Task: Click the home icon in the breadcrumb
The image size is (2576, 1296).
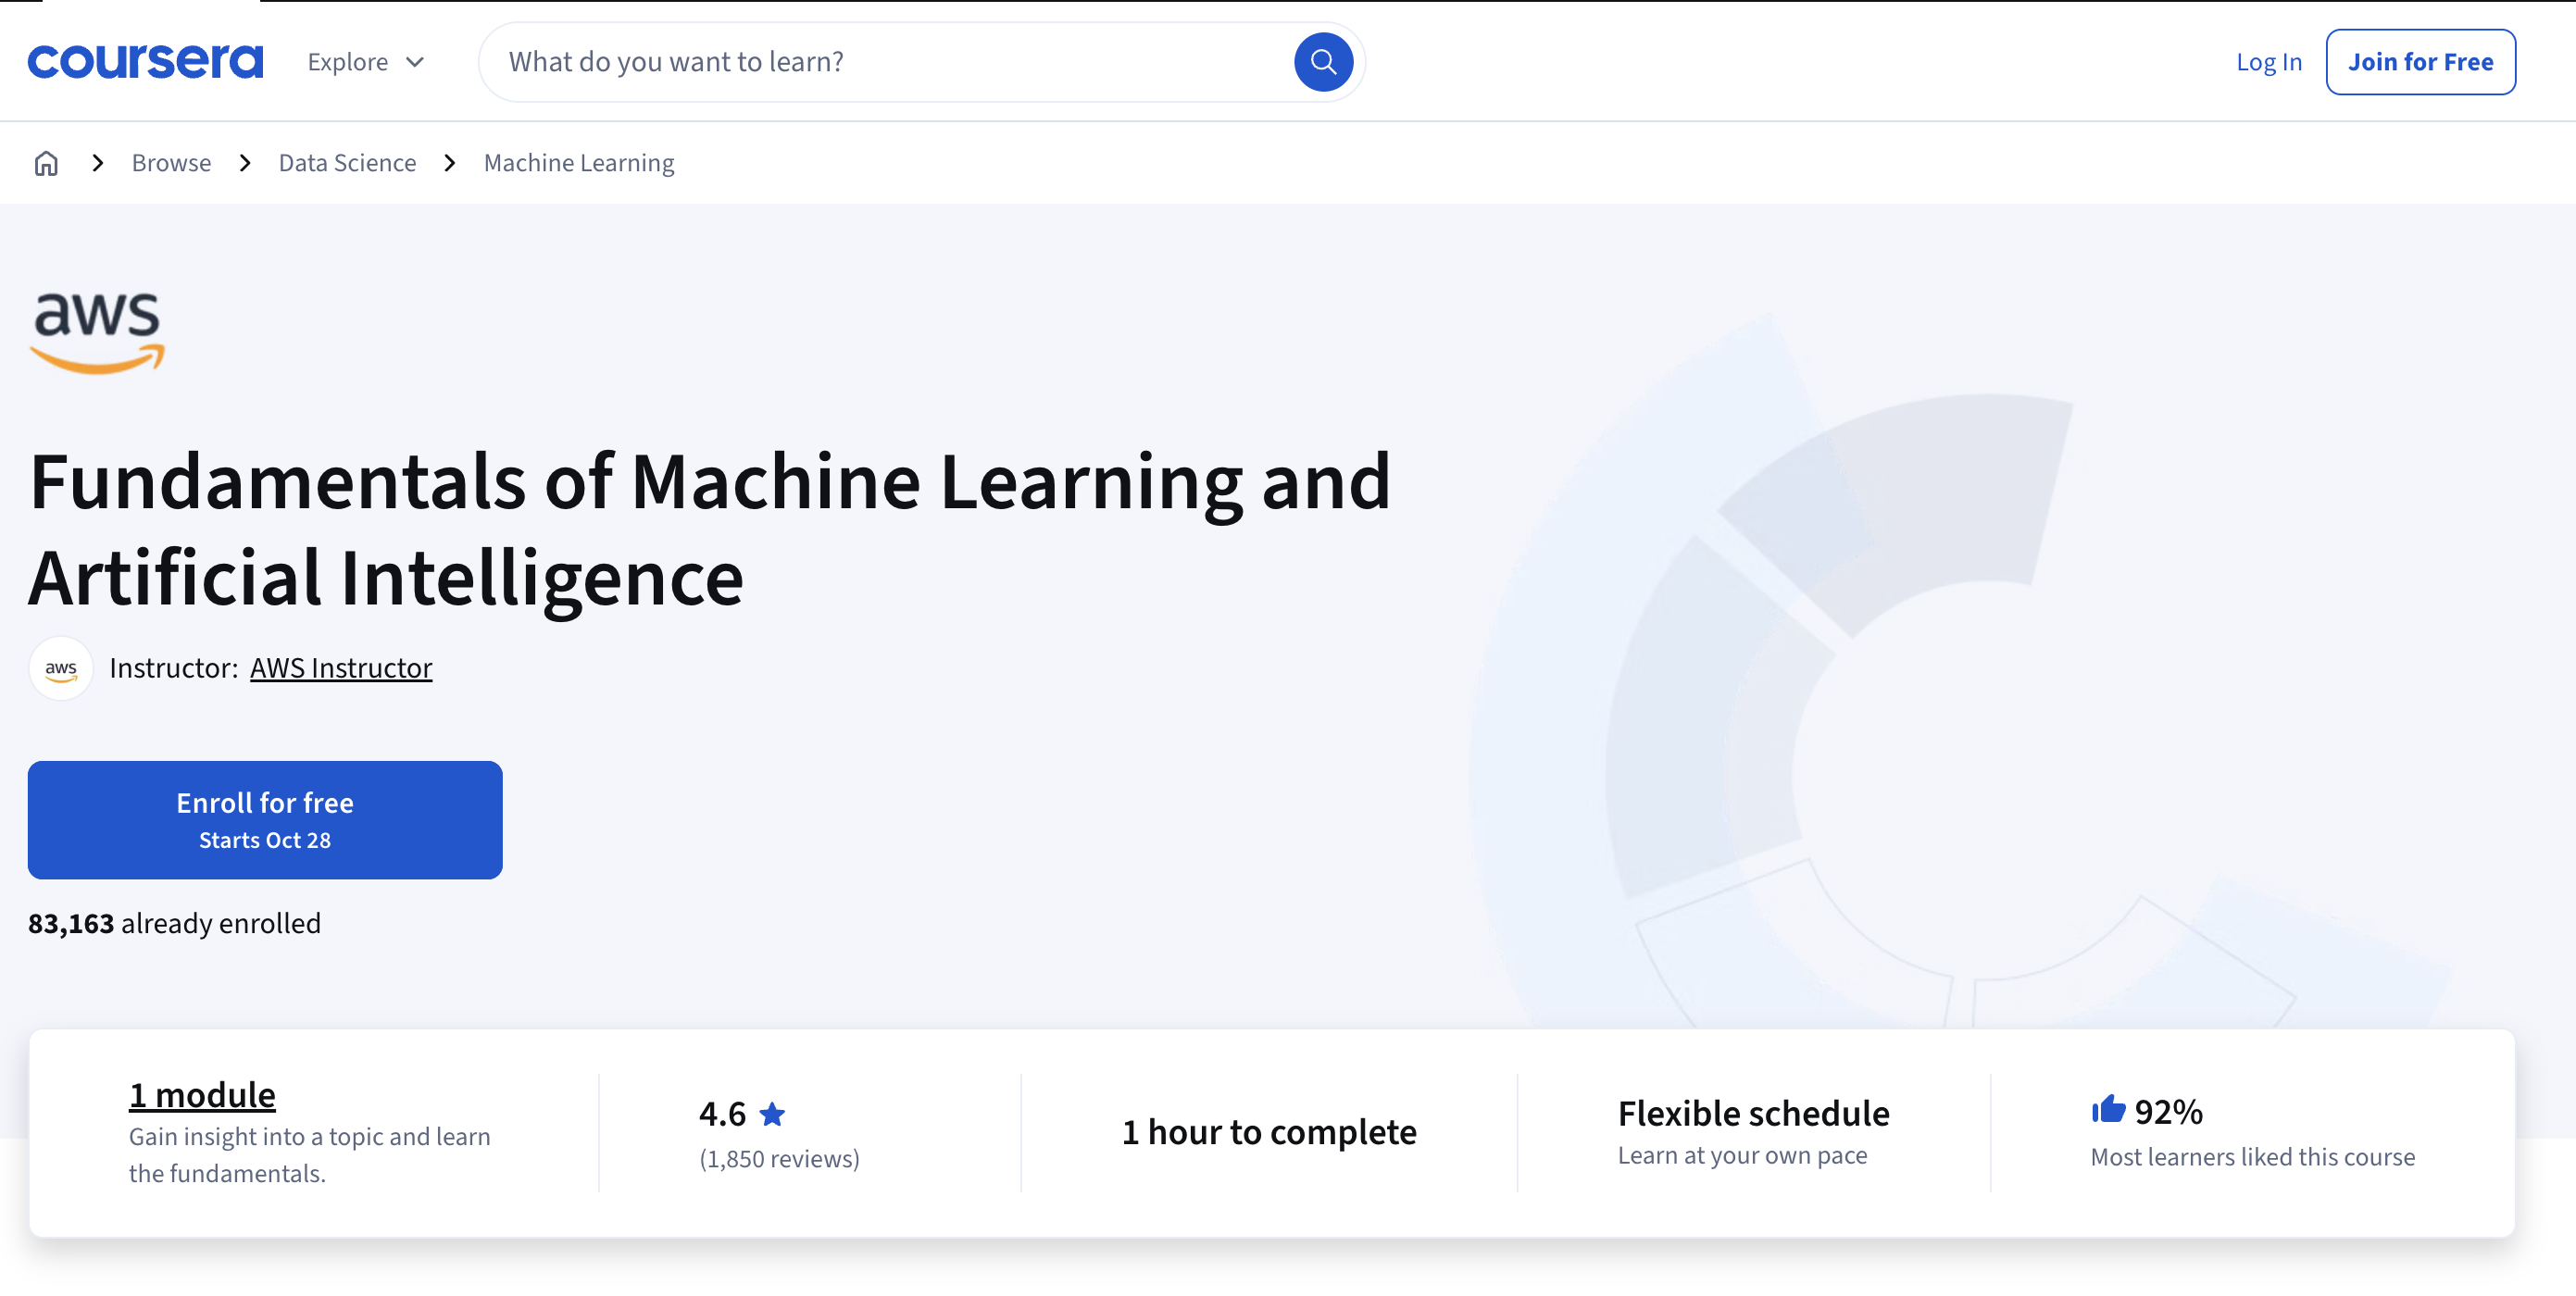Action: coord(46,162)
